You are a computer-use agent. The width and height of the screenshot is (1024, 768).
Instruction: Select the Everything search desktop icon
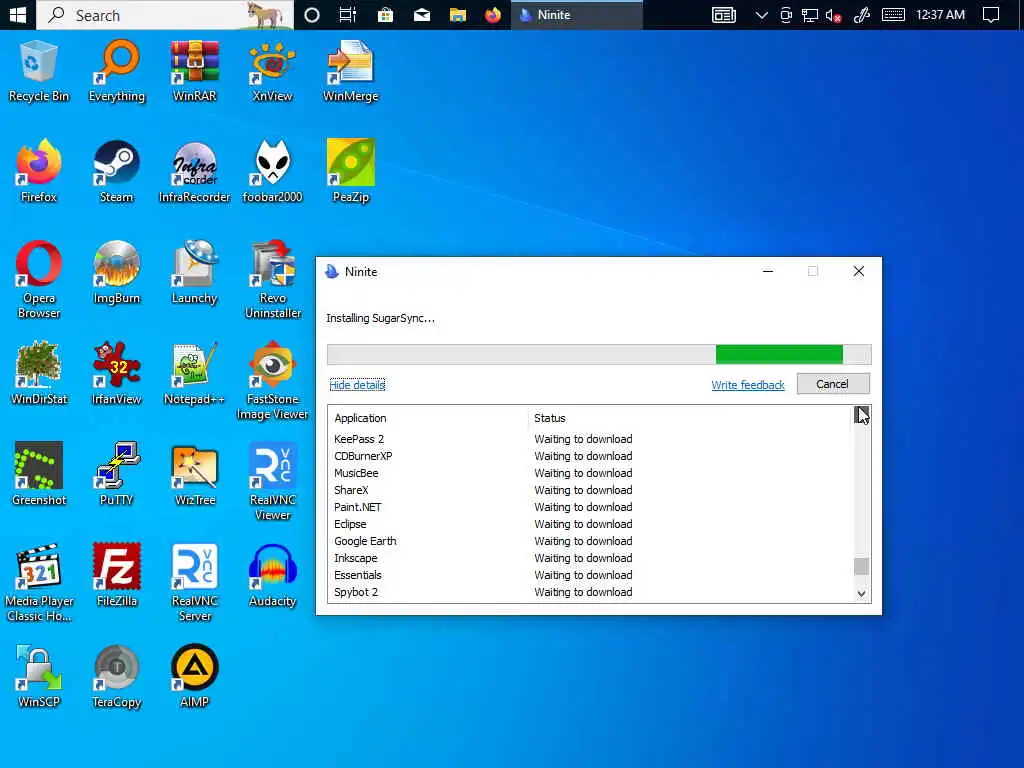click(116, 72)
